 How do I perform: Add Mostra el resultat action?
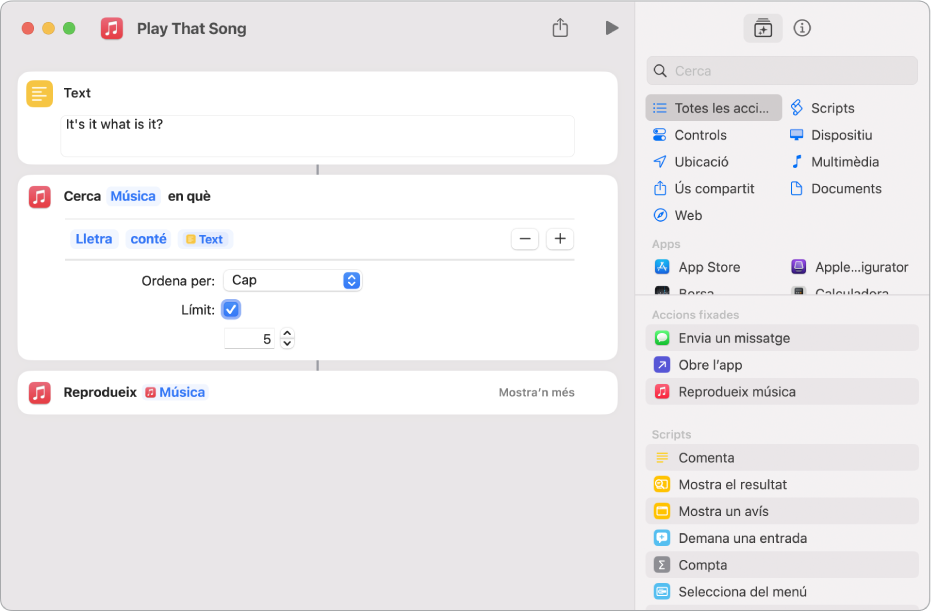782,484
